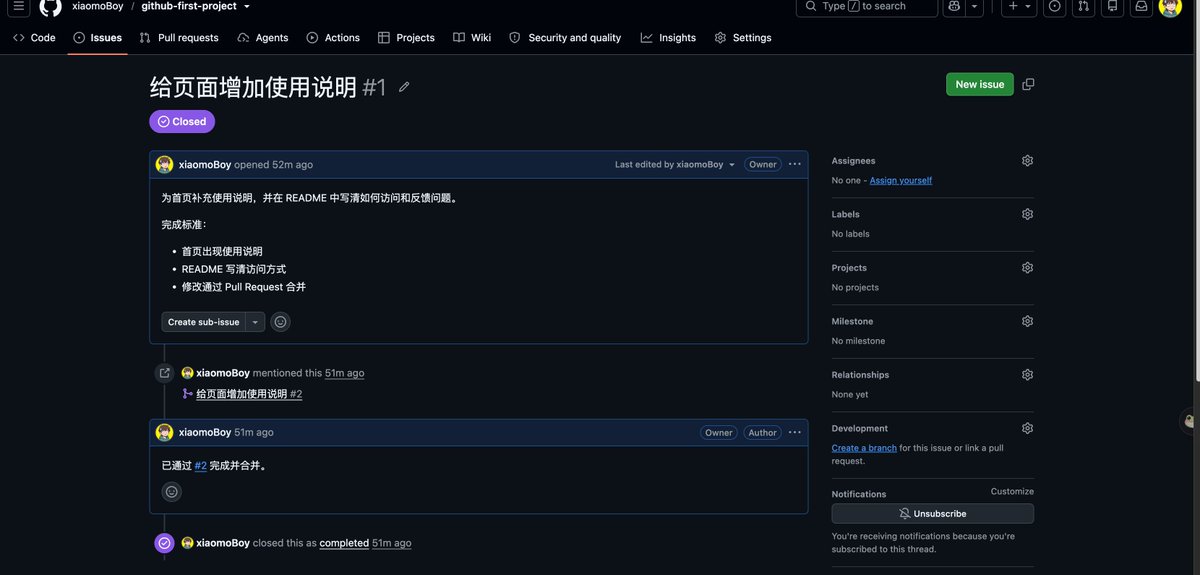1200x575 pixels.
Task: Click the 51m ago mentioned timestamp
Action: [x=344, y=373]
